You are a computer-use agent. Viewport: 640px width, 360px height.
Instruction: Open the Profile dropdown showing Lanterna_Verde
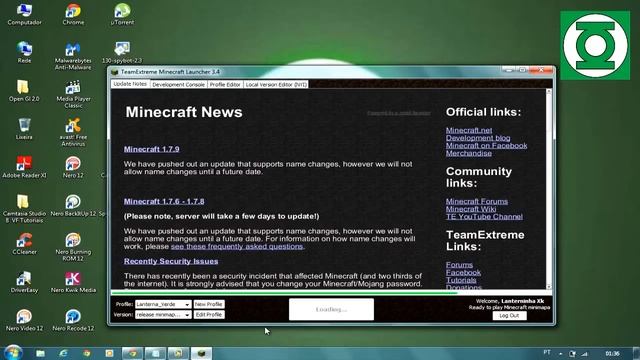163,304
